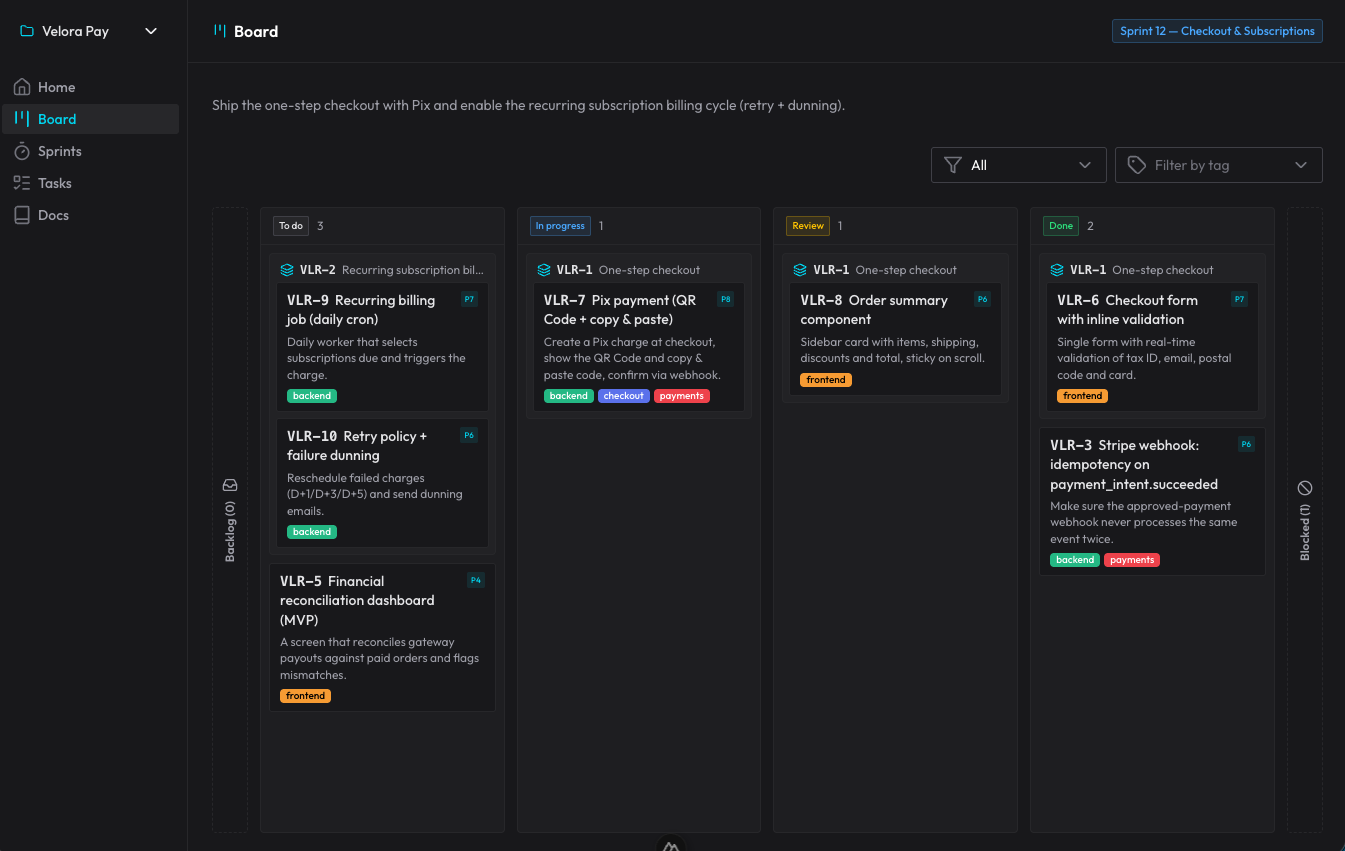Open the VLR-7 Pix payment card title
Image resolution: width=1345 pixels, height=851 pixels.
coord(620,309)
